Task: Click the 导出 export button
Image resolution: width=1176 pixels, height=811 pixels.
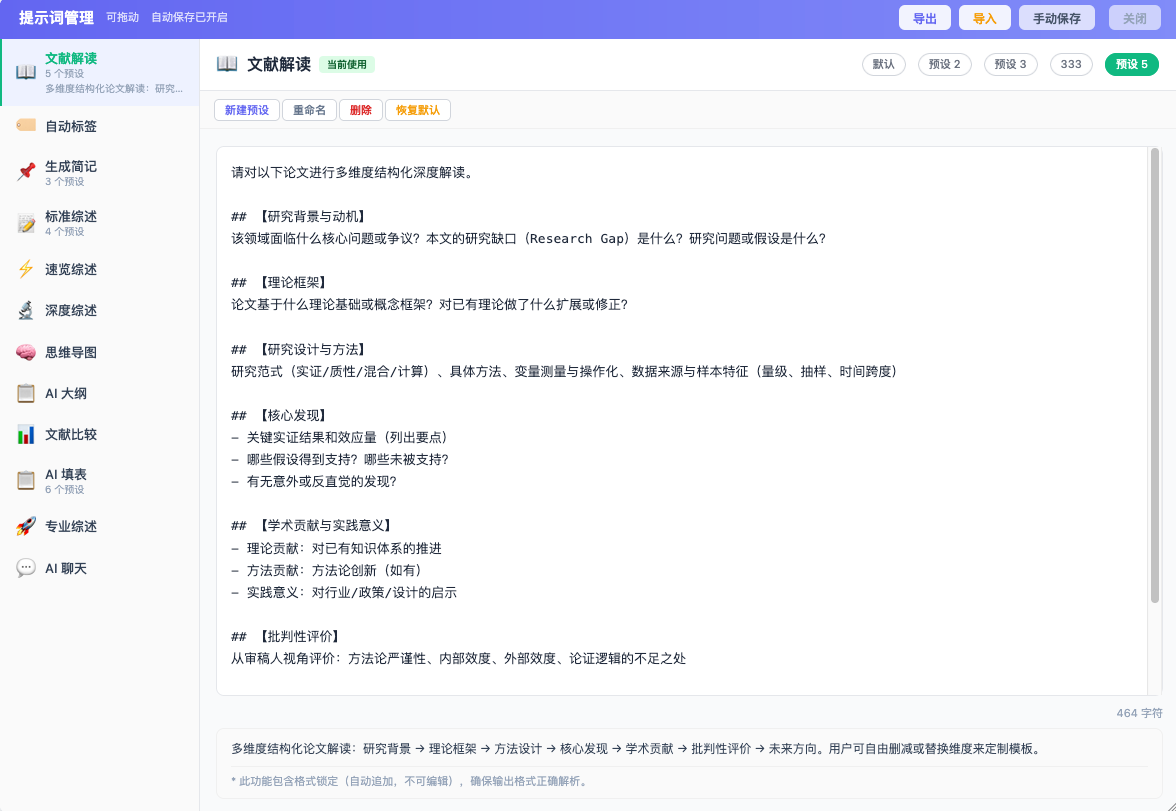Action: click(x=925, y=18)
